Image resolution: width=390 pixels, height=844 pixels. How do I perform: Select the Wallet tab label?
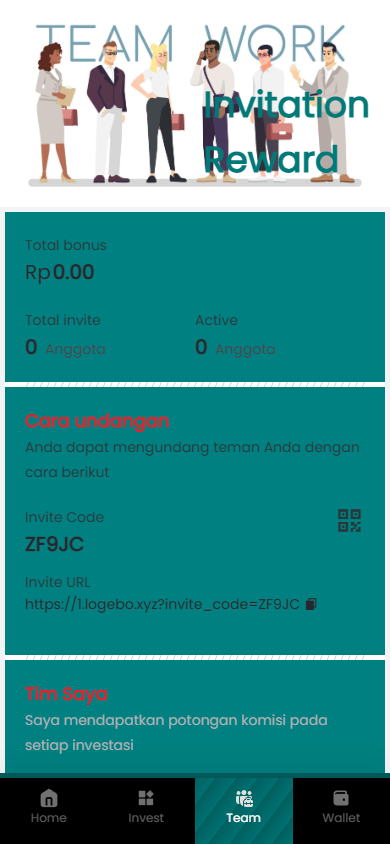click(x=341, y=818)
